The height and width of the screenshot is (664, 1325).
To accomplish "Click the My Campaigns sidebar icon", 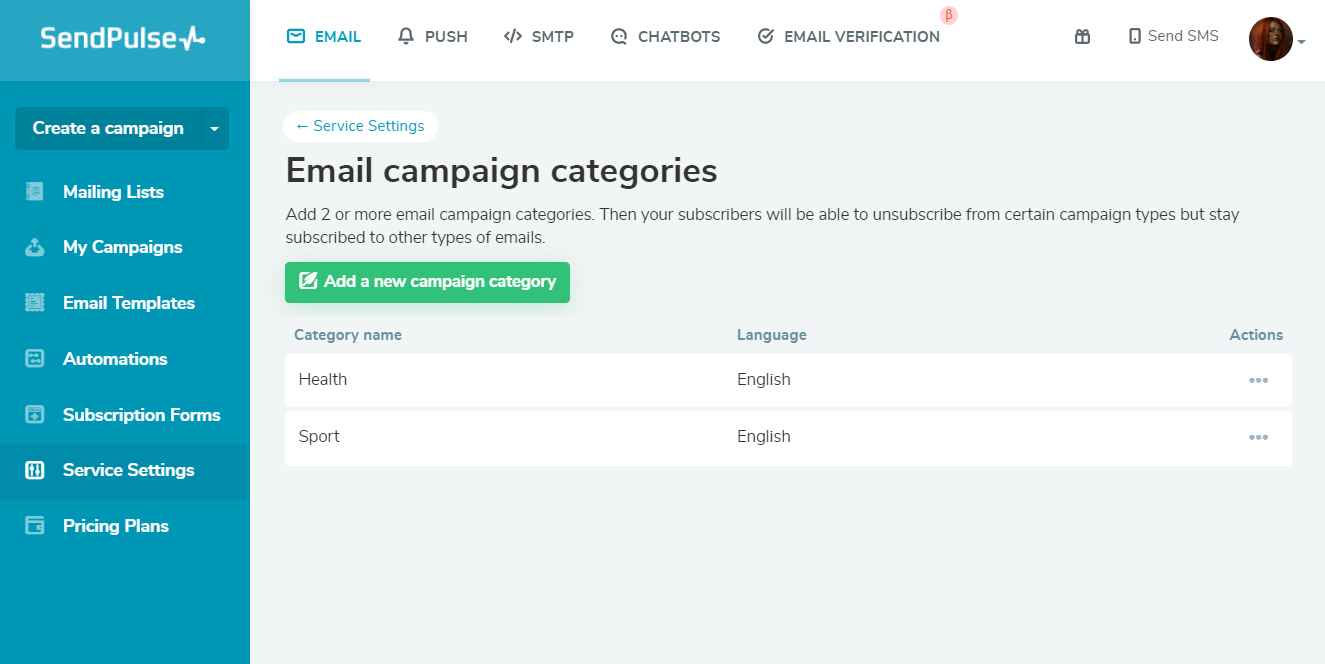I will 35,247.
